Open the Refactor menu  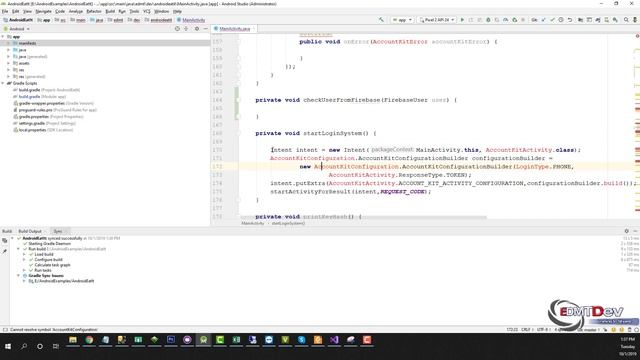(x=94, y=11)
